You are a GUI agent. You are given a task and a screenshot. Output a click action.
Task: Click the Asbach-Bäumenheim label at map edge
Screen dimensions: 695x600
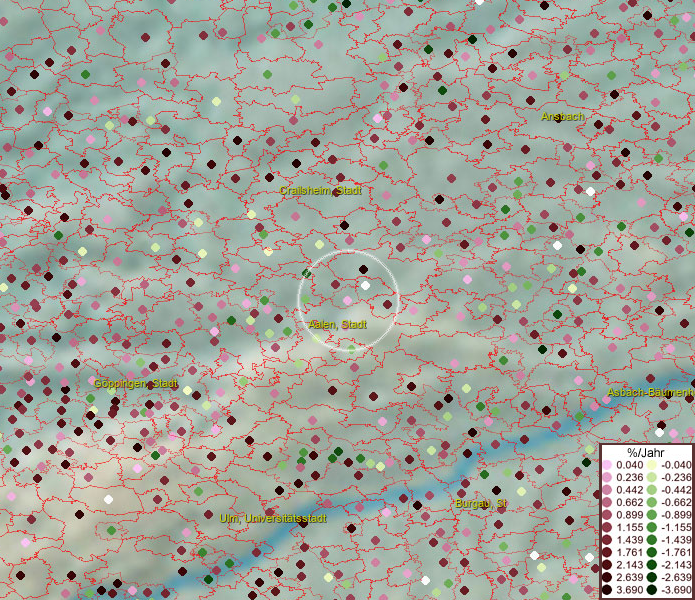(x=650, y=392)
